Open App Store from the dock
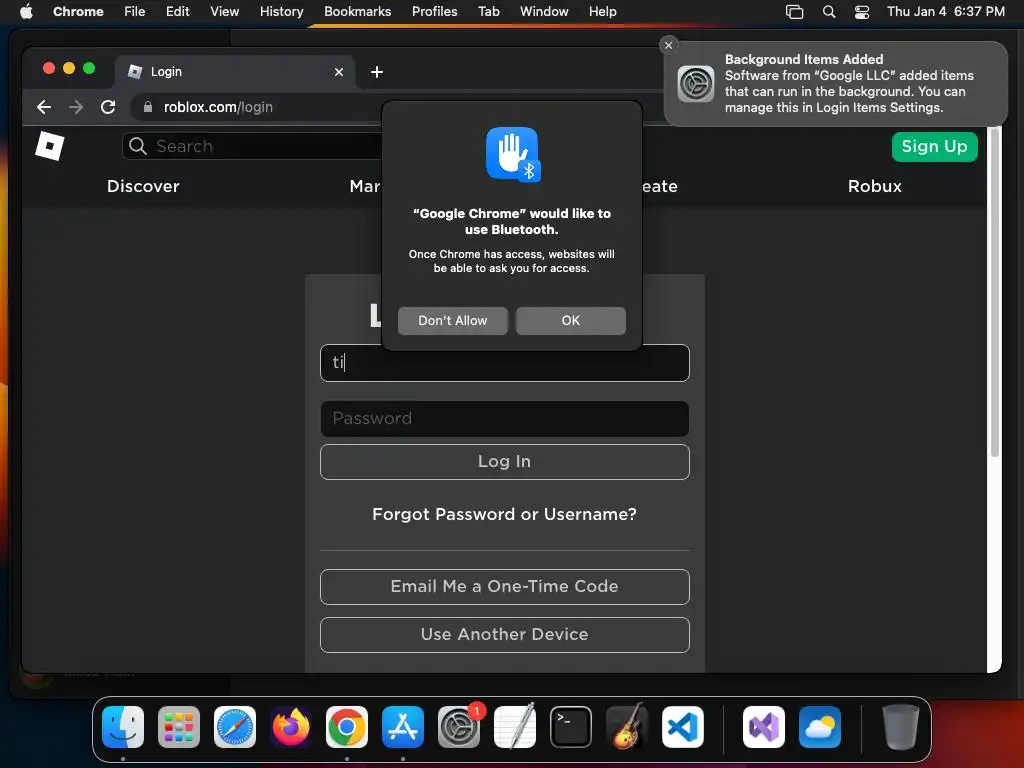1024x768 pixels. 403,727
